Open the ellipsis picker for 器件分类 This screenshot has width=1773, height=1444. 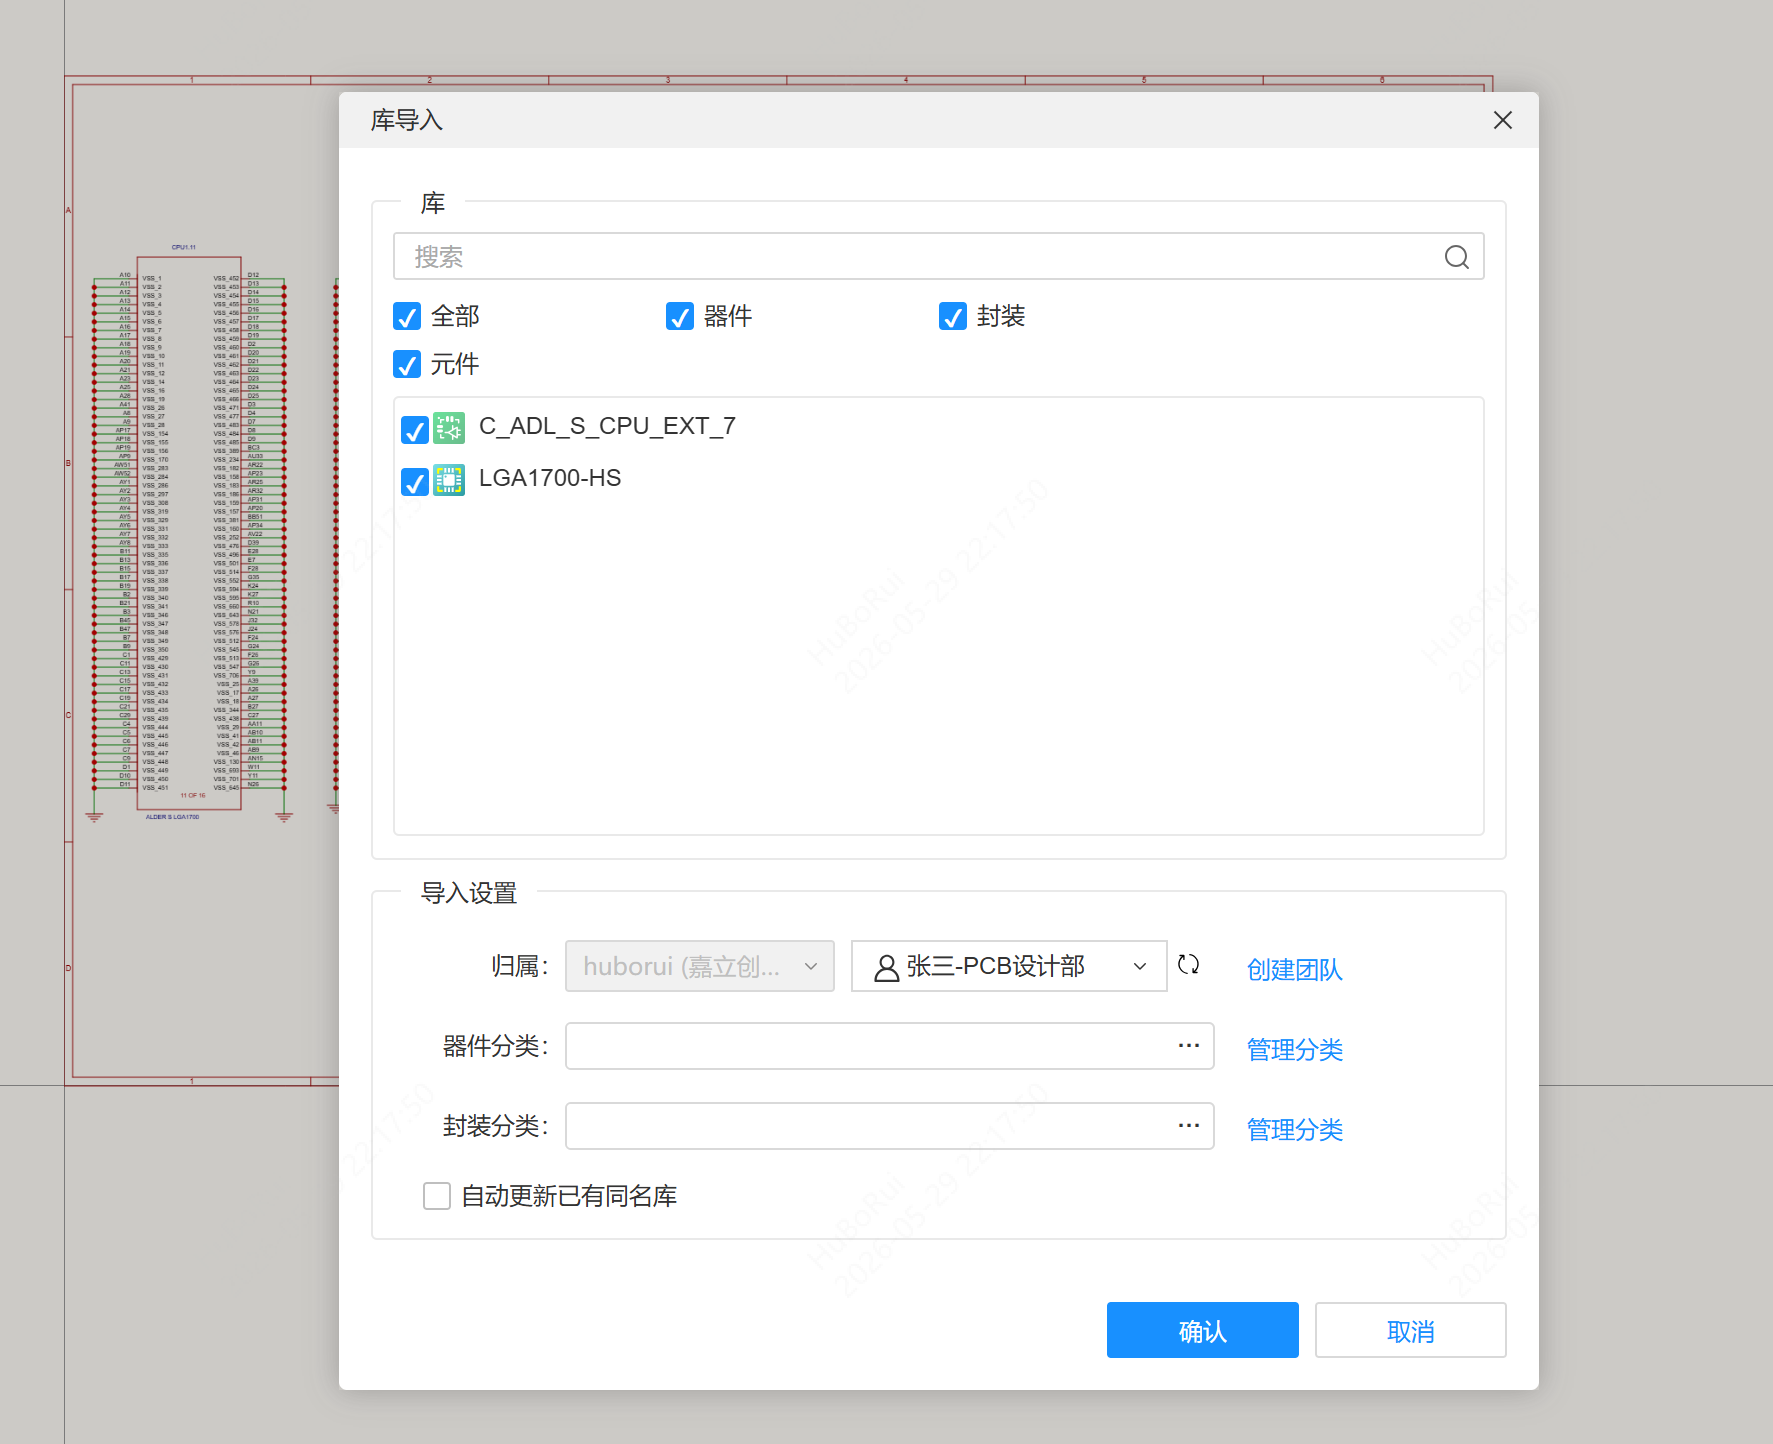[1188, 1046]
